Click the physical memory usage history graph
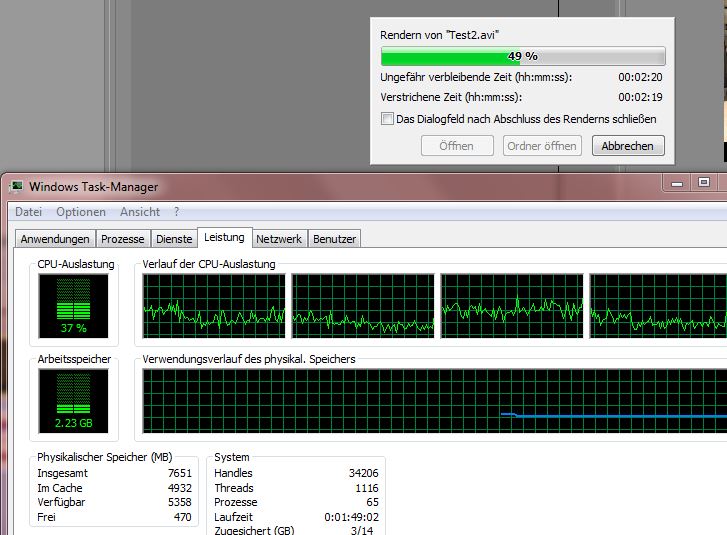Image resolution: width=727 pixels, height=535 pixels. (434, 401)
